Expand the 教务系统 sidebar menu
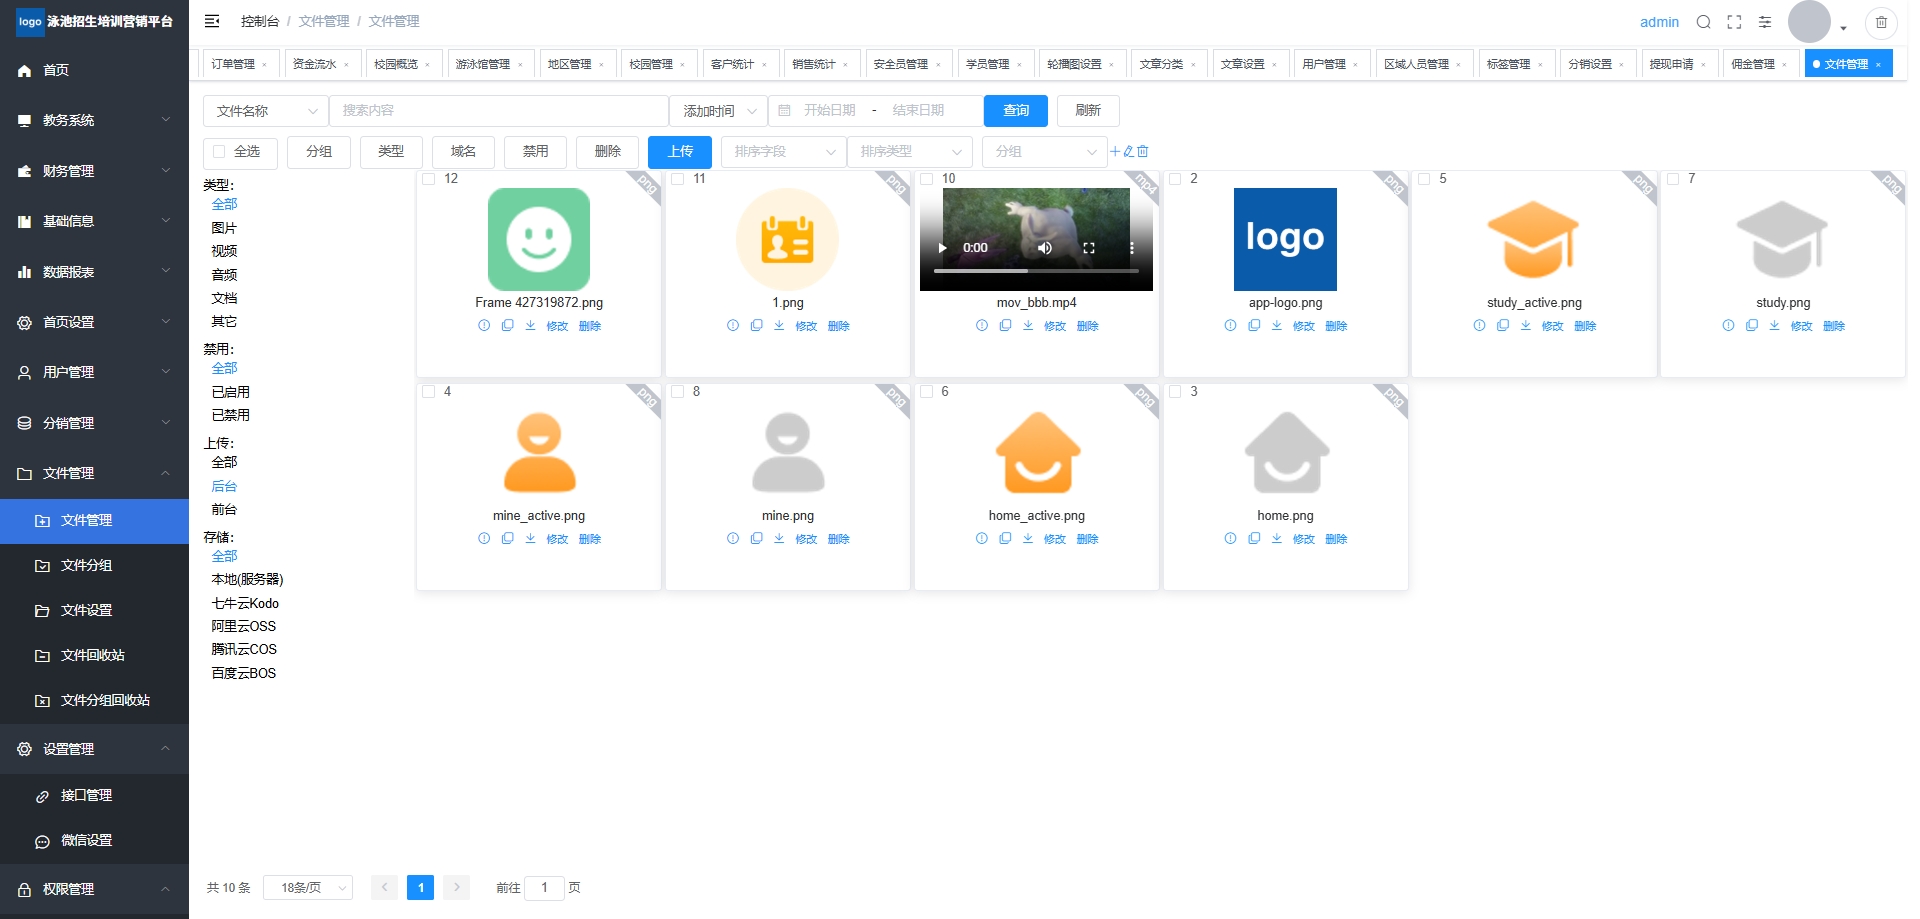 pyautogui.click(x=94, y=120)
